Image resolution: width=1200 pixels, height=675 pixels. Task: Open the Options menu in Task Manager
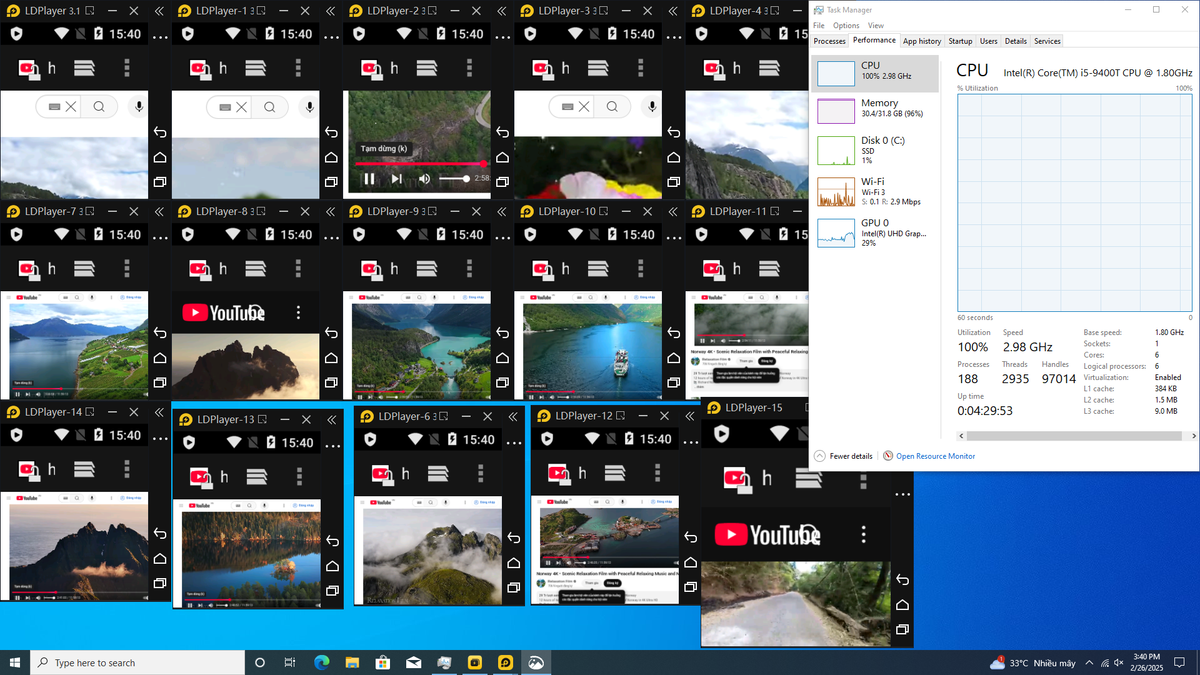tap(846, 26)
